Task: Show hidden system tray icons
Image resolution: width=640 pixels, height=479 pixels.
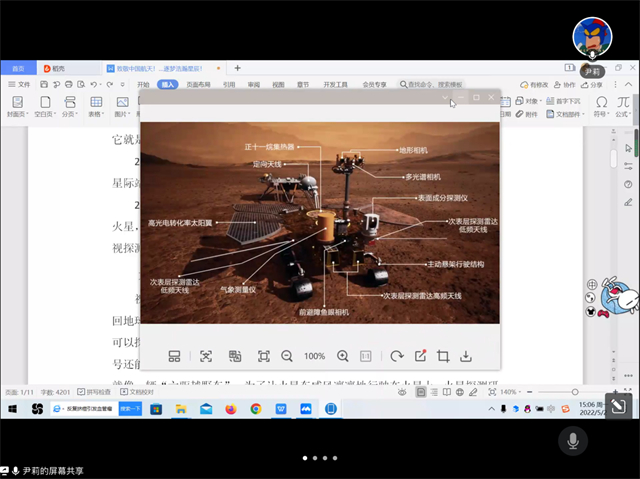Action: tap(491, 408)
